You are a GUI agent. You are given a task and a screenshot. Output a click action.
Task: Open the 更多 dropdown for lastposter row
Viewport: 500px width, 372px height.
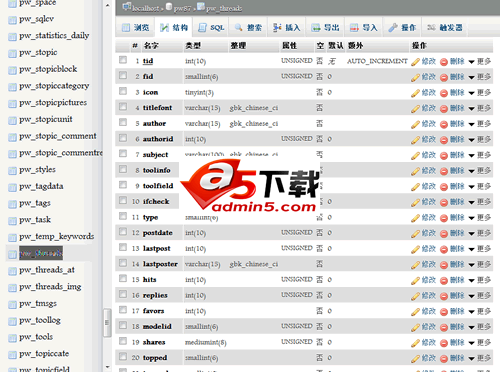(480, 265)
